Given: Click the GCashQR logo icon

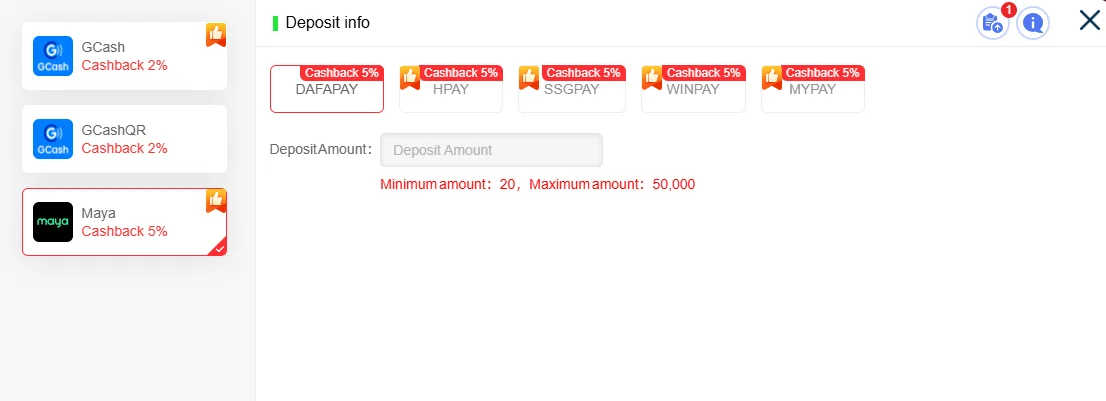Looking at the screenshot, I should (x=53, y=139).
